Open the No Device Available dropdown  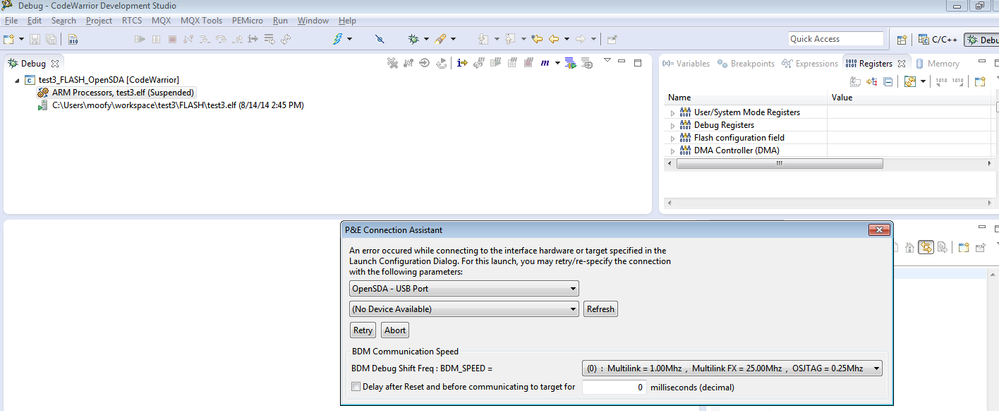(464, 309)
